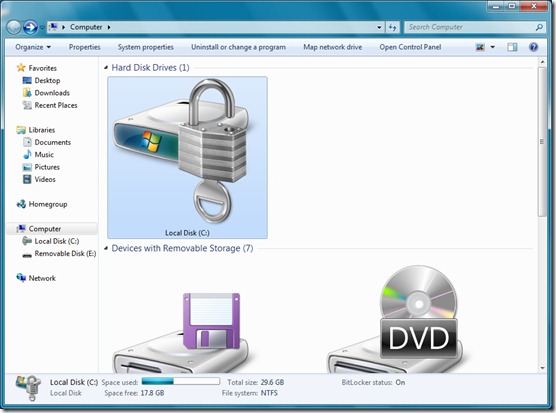Click the Removable Disk (E:) tree icon
The image size is (556, 413).
tap(27, 255)
